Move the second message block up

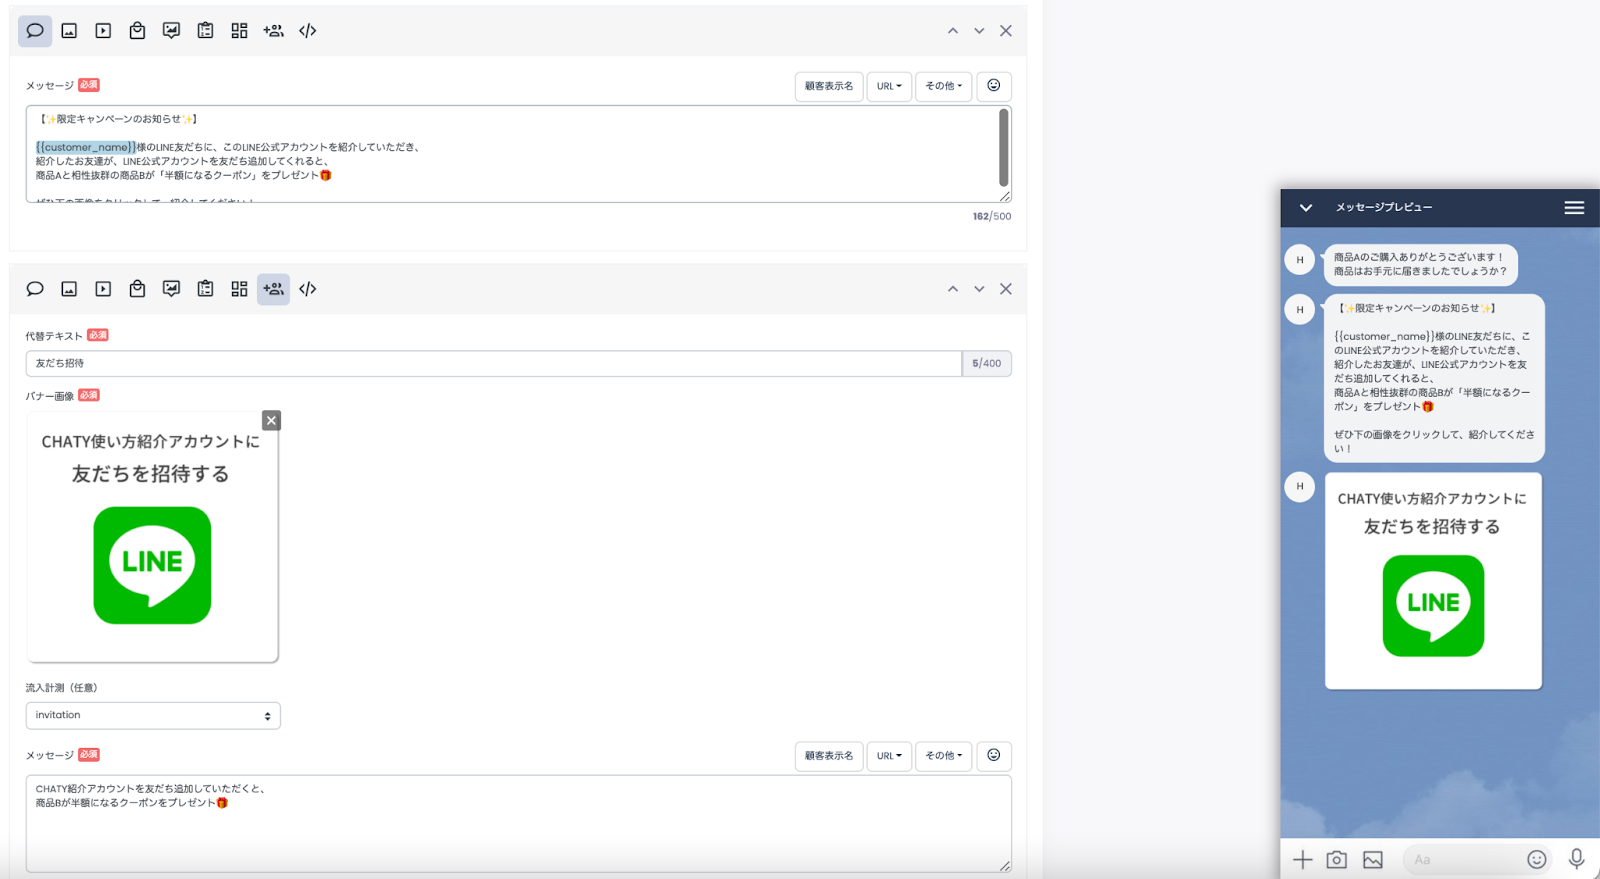(953, 289)
